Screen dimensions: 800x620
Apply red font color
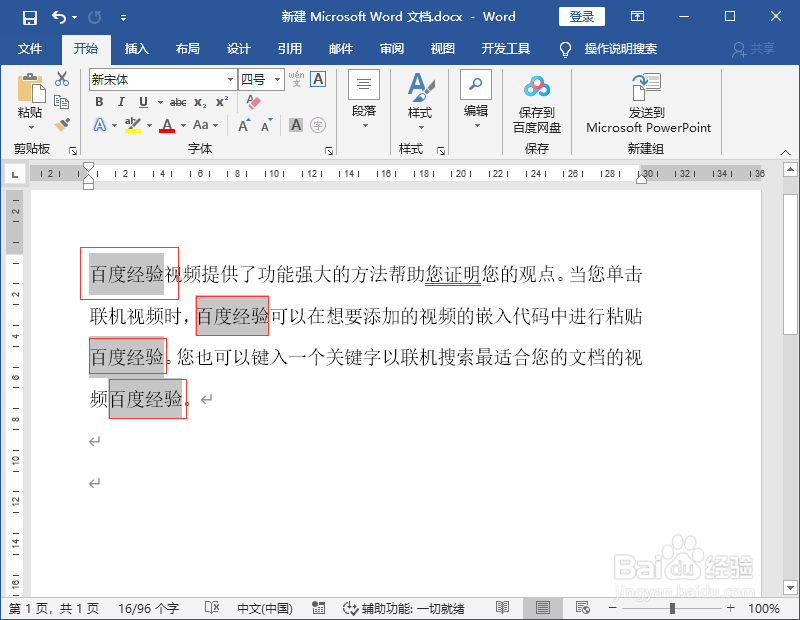click(167, 125)
